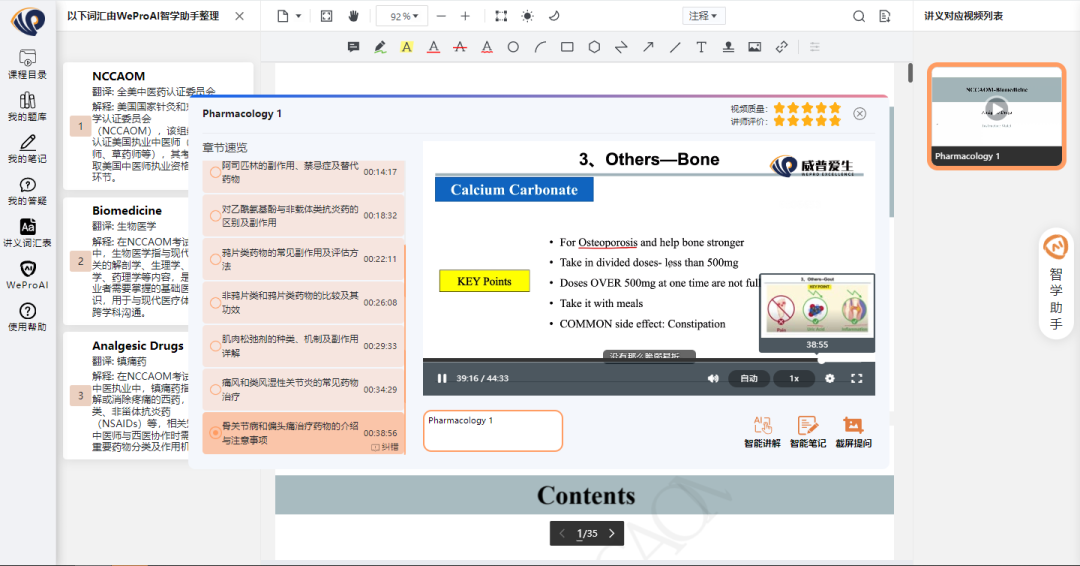
Task: Choose the rectangle shape tool
Action: click(x=567, y=47)
